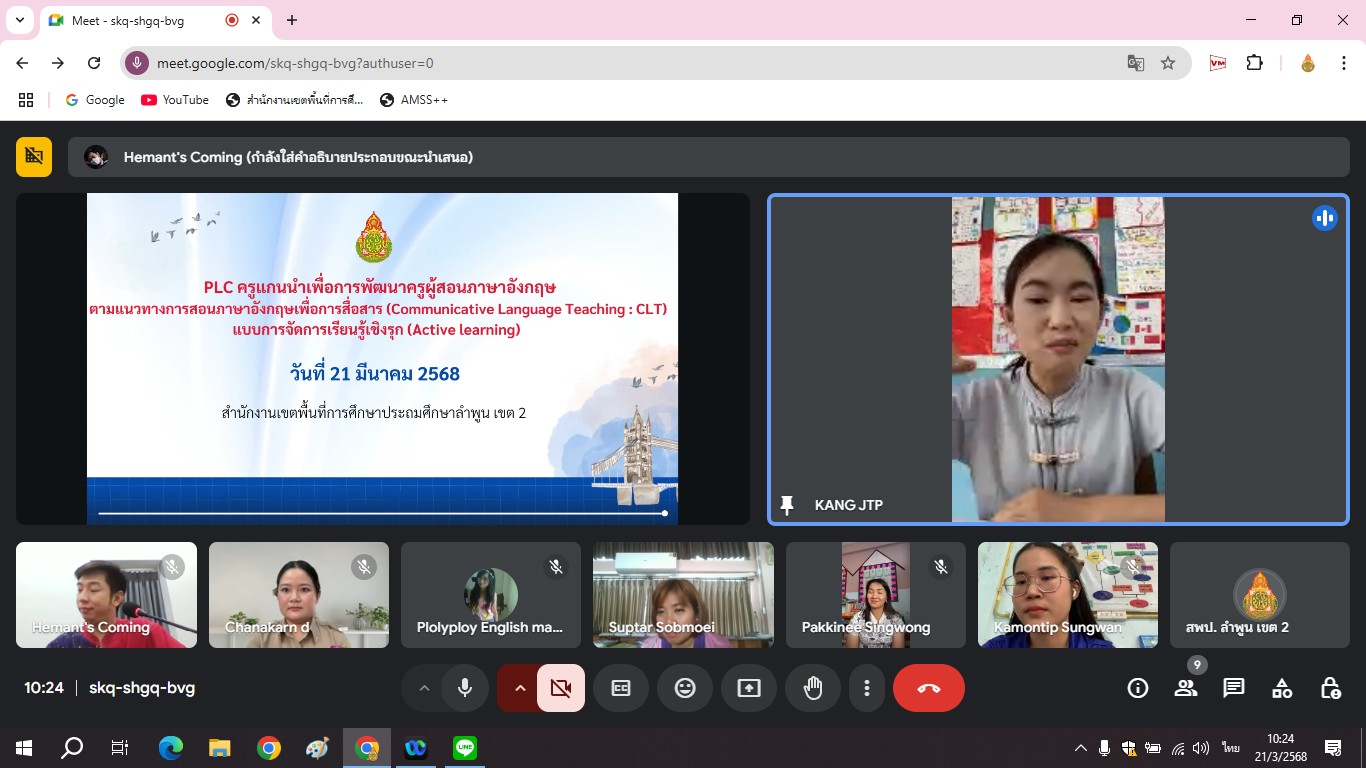Image resolution: width=1366 pixels, height=768 pixels.
Task: Open the Activities shapes icon
Action: pyautogui.click(x=1282, y=688)
